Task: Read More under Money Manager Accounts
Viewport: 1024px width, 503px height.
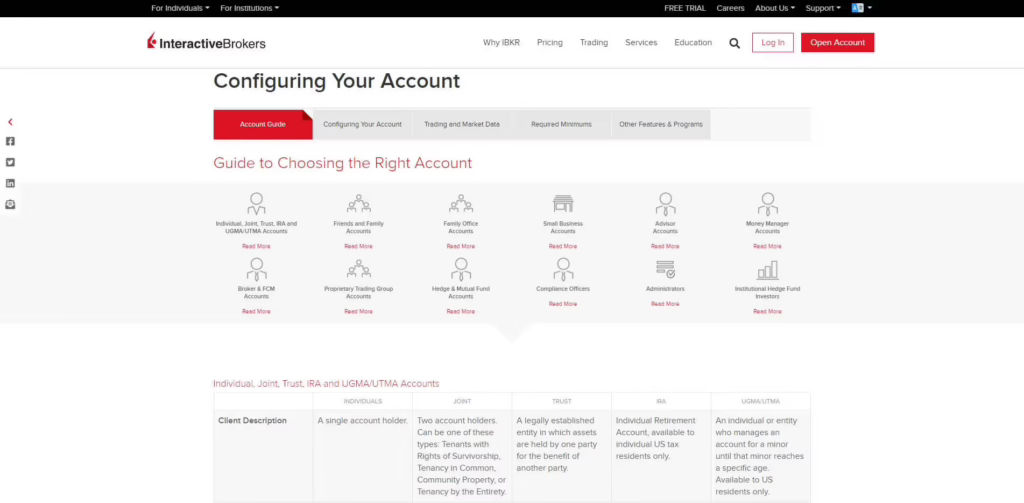Action: pos(767,246)
